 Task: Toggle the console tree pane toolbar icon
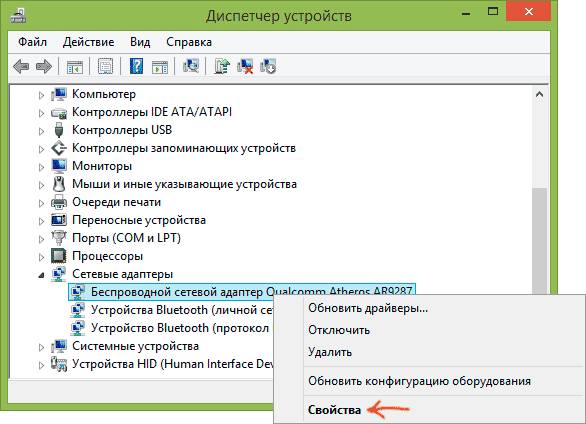(75, 67)
